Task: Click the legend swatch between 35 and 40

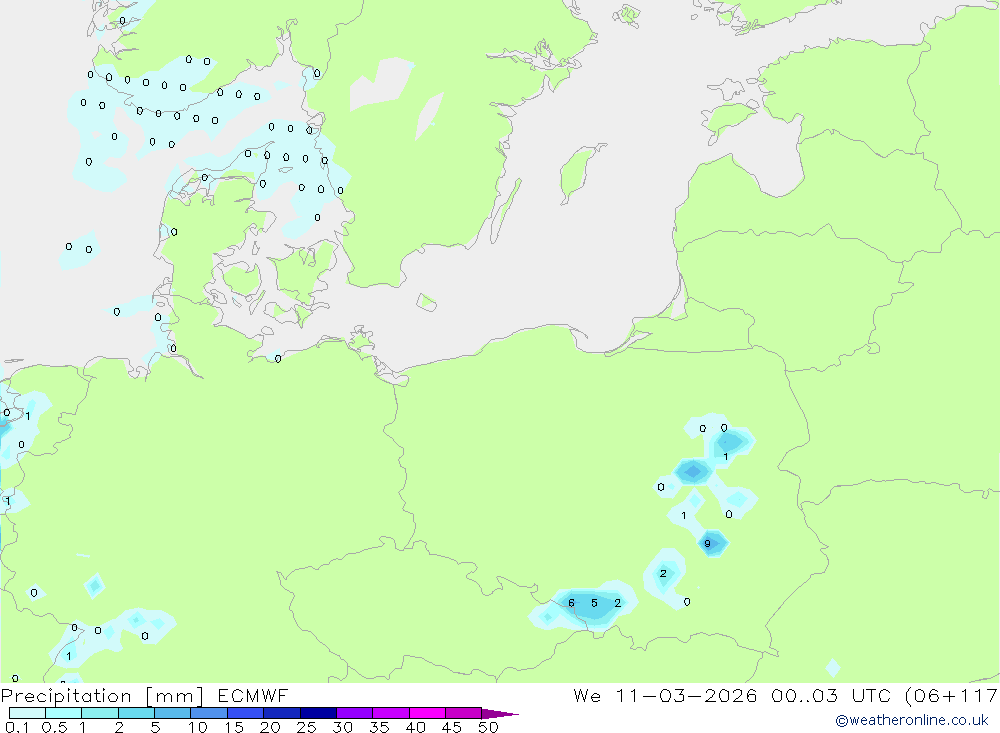Action: (x=391, y=713)
